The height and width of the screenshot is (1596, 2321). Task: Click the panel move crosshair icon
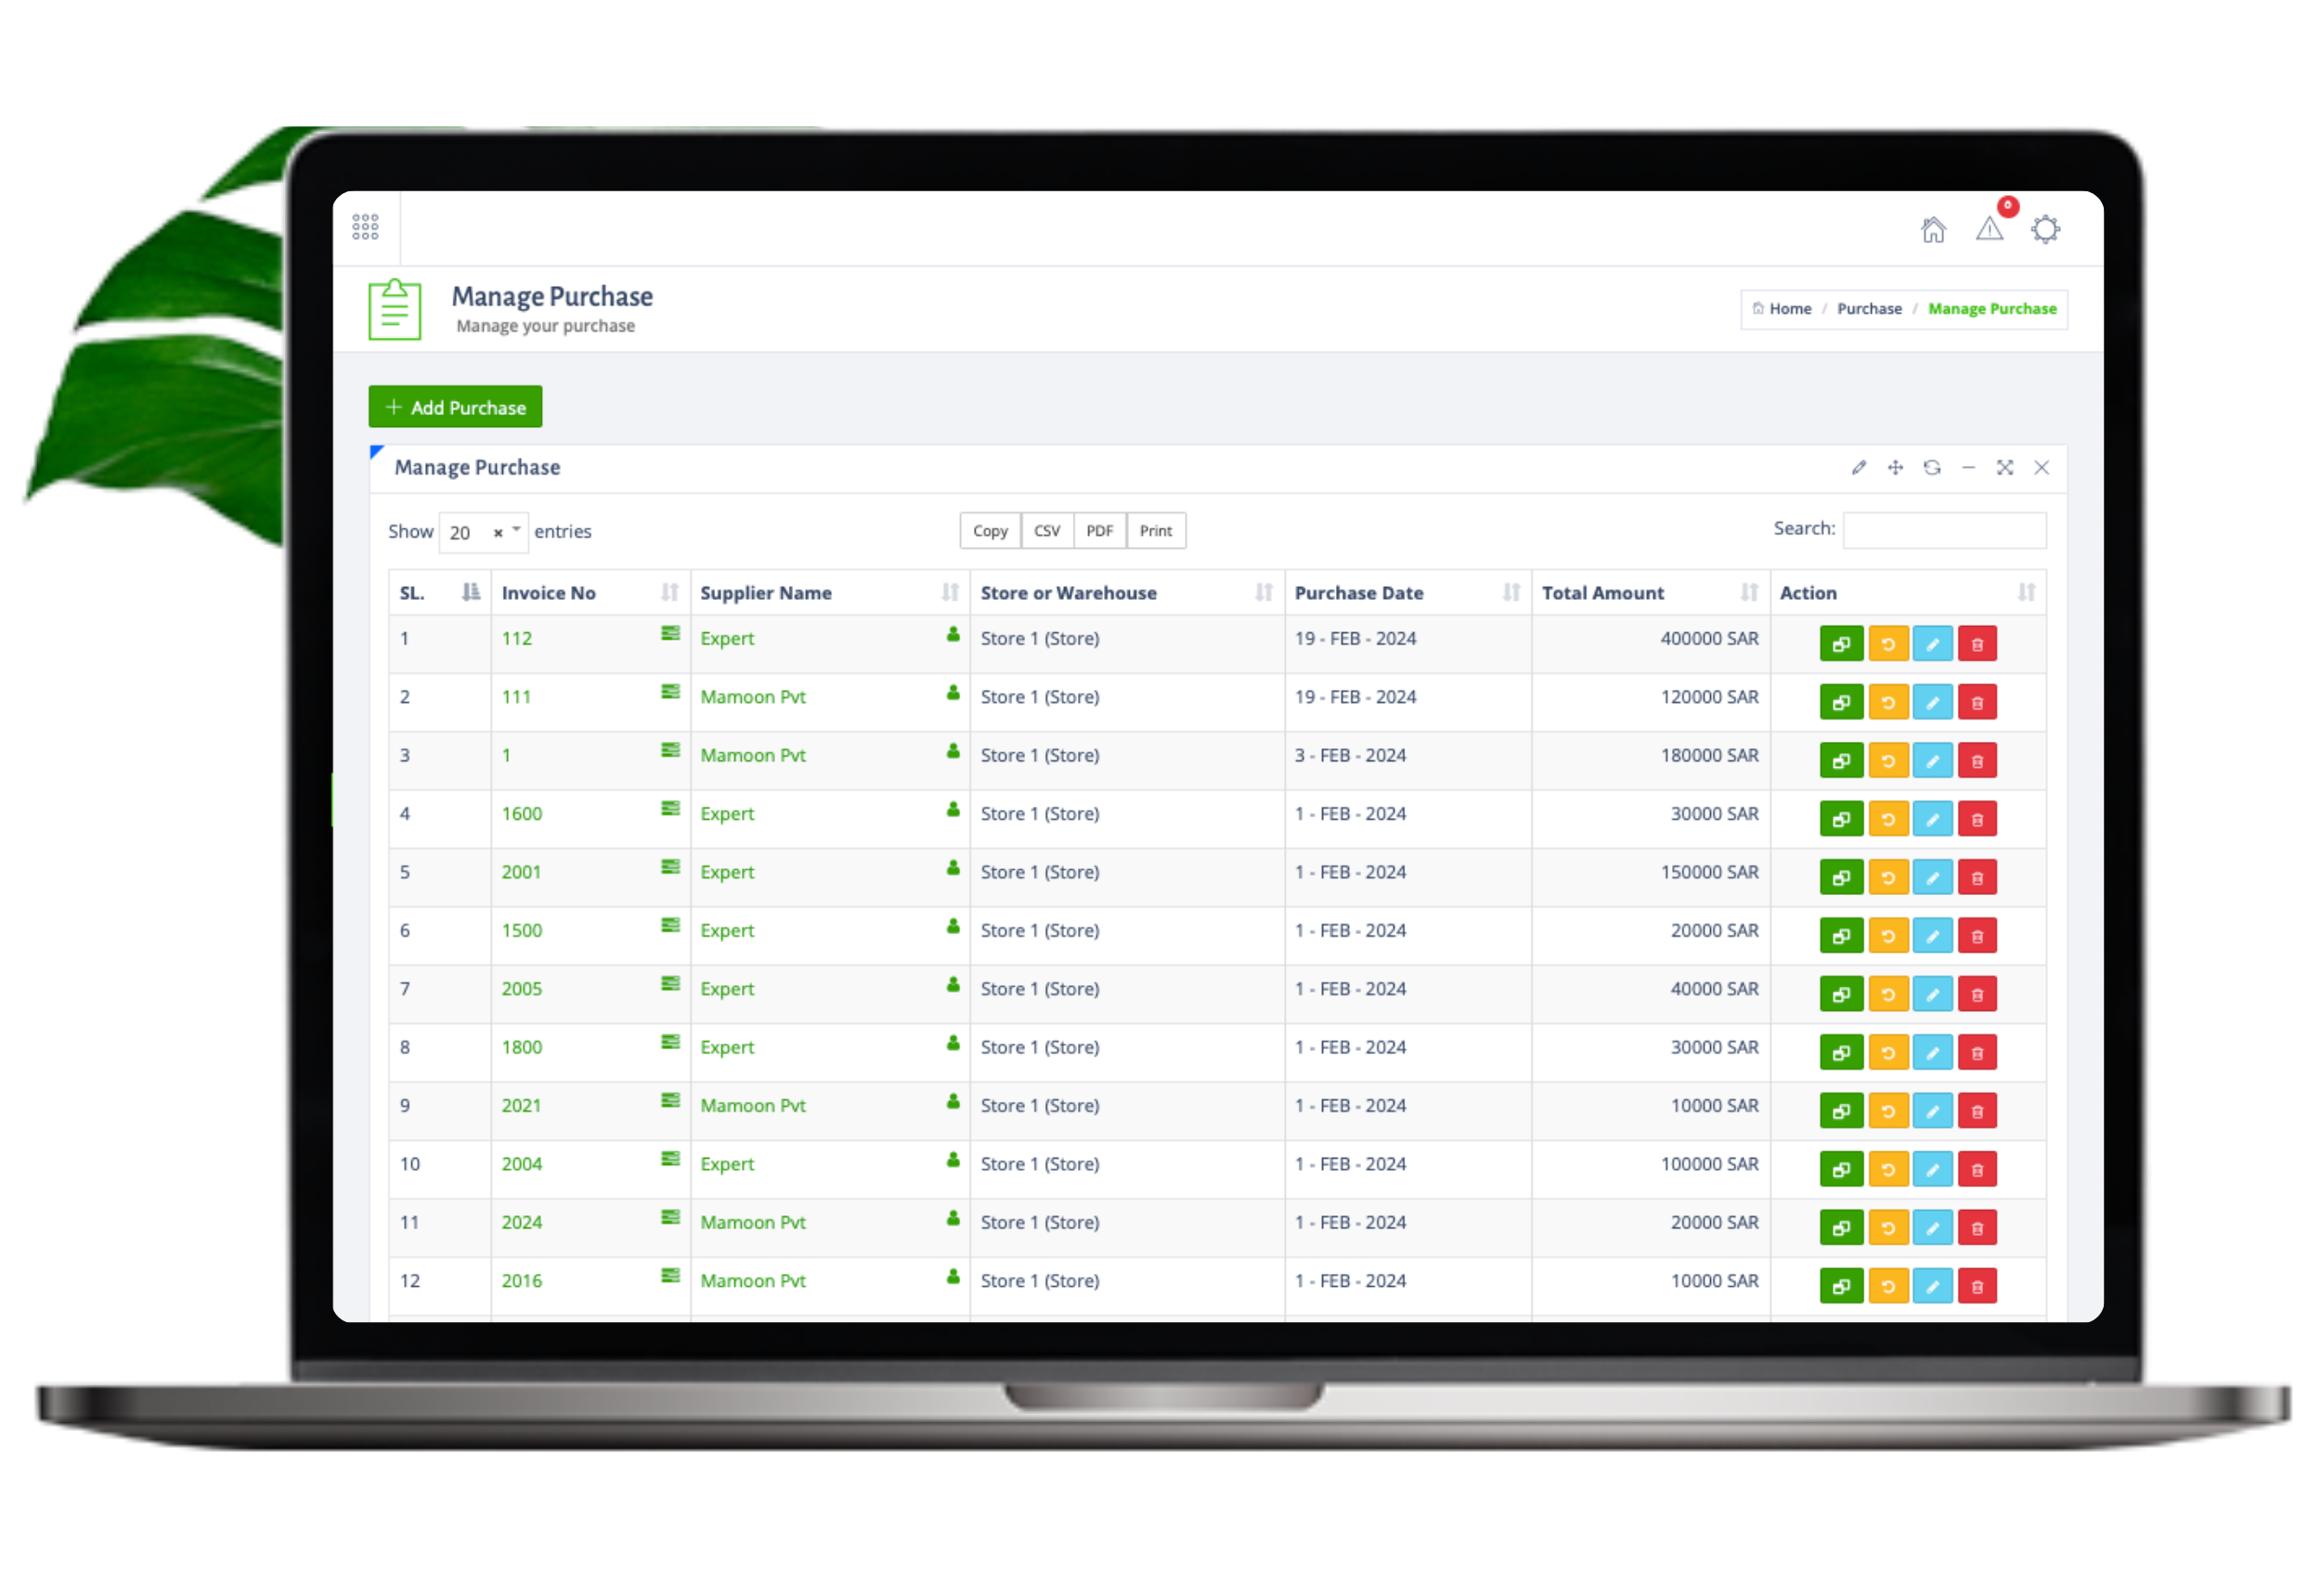click(1894, 468)
